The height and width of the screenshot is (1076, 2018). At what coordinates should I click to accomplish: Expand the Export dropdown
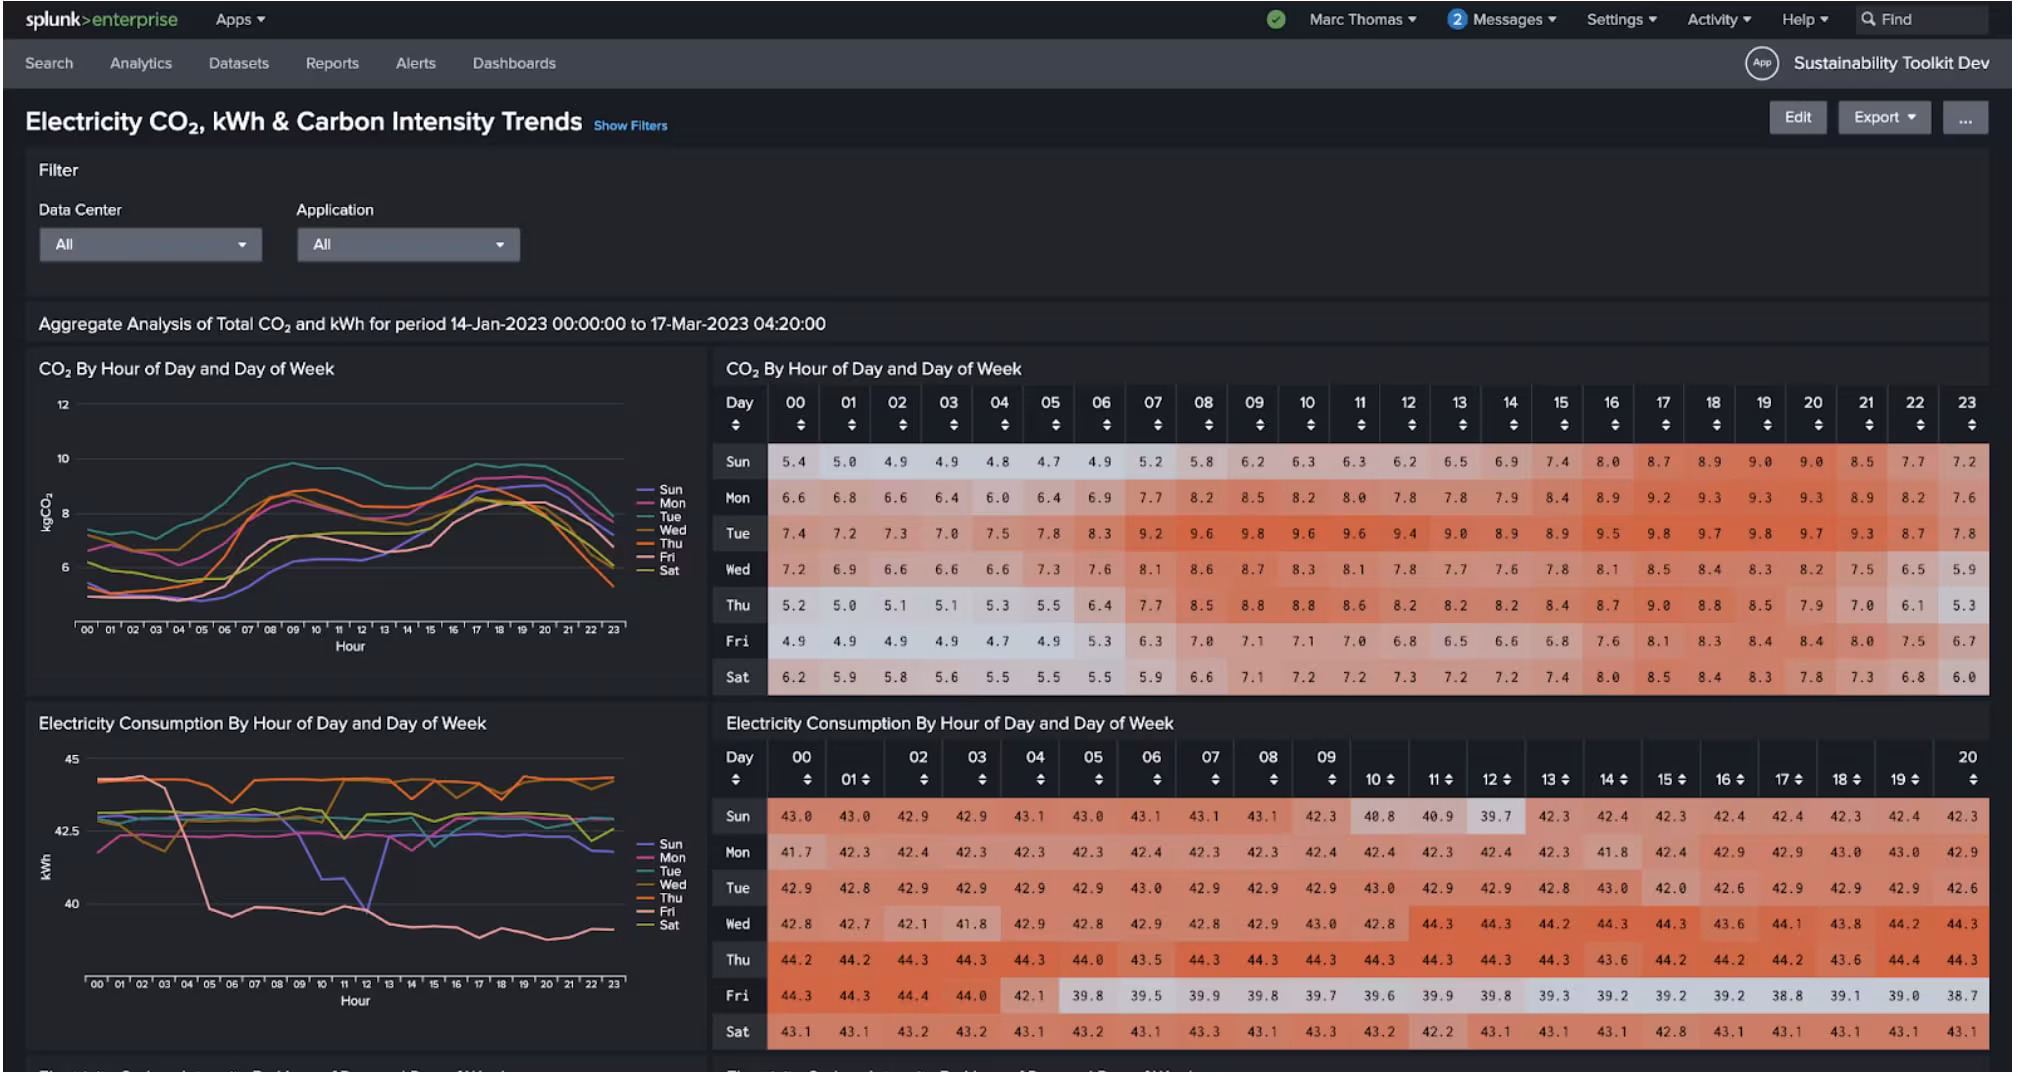tap(1882, 117)
